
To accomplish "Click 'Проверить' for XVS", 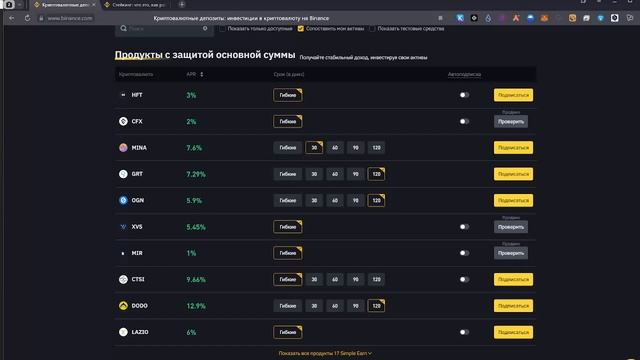I will [511, 227].
